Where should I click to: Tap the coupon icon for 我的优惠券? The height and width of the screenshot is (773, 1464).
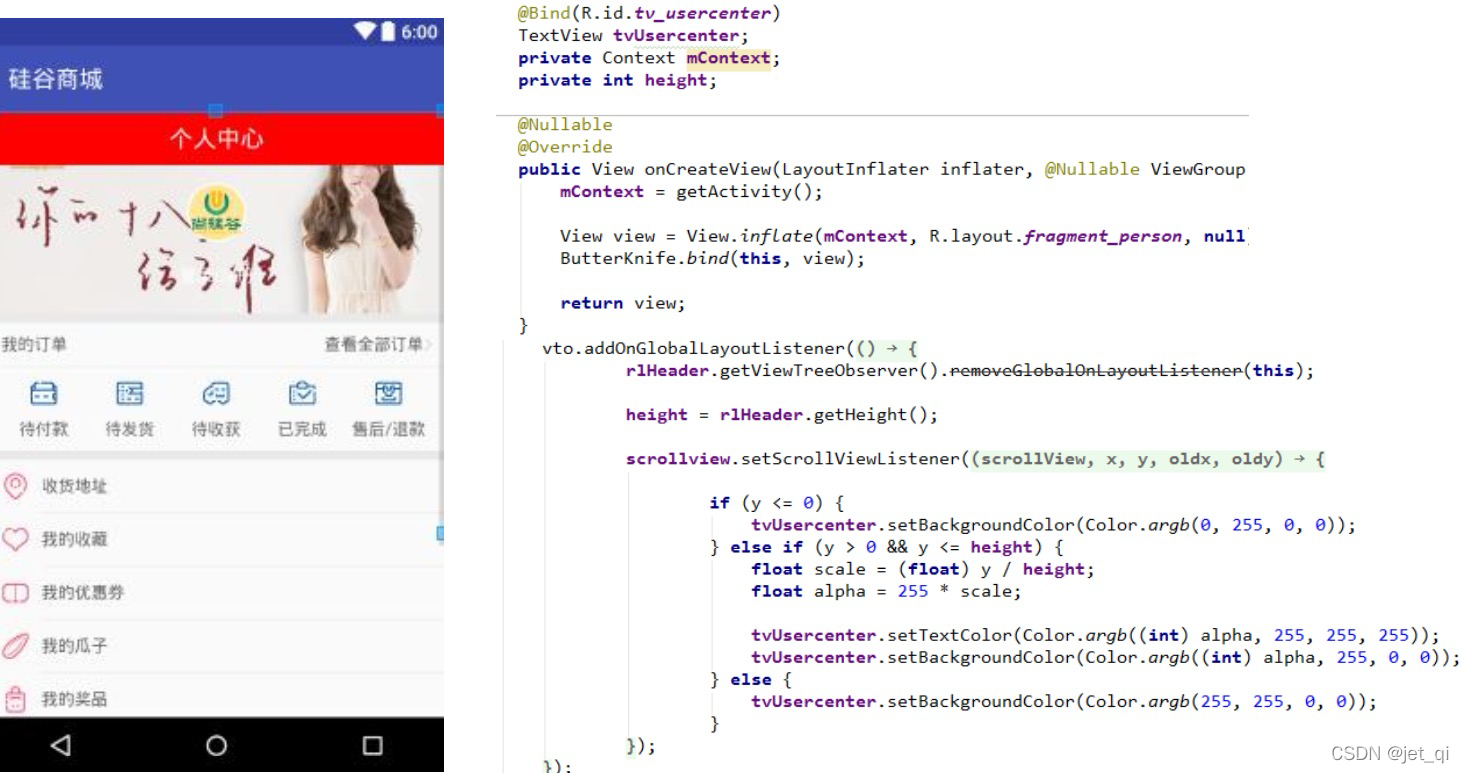[15, 593]
